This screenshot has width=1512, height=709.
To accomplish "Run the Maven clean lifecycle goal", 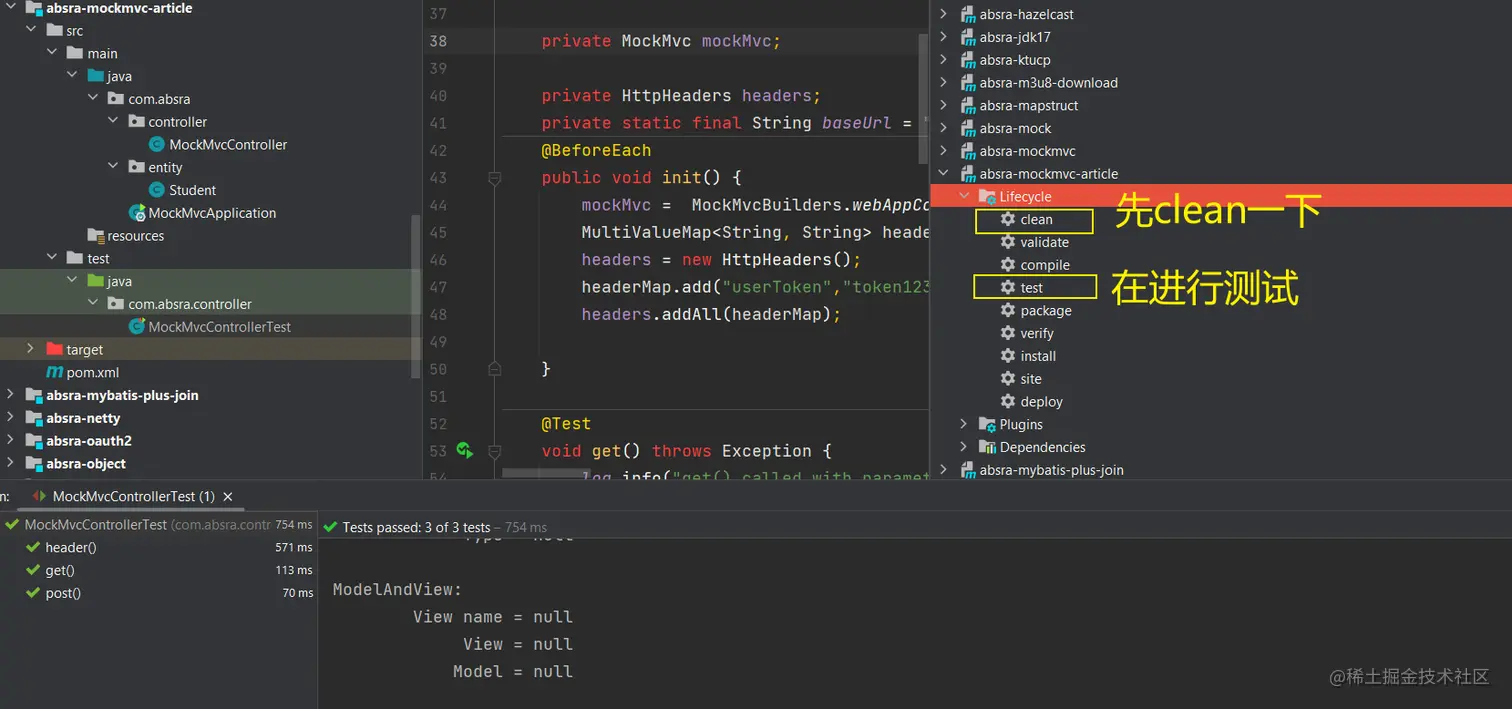I will pyautogui.click(x=1036, y=220).
